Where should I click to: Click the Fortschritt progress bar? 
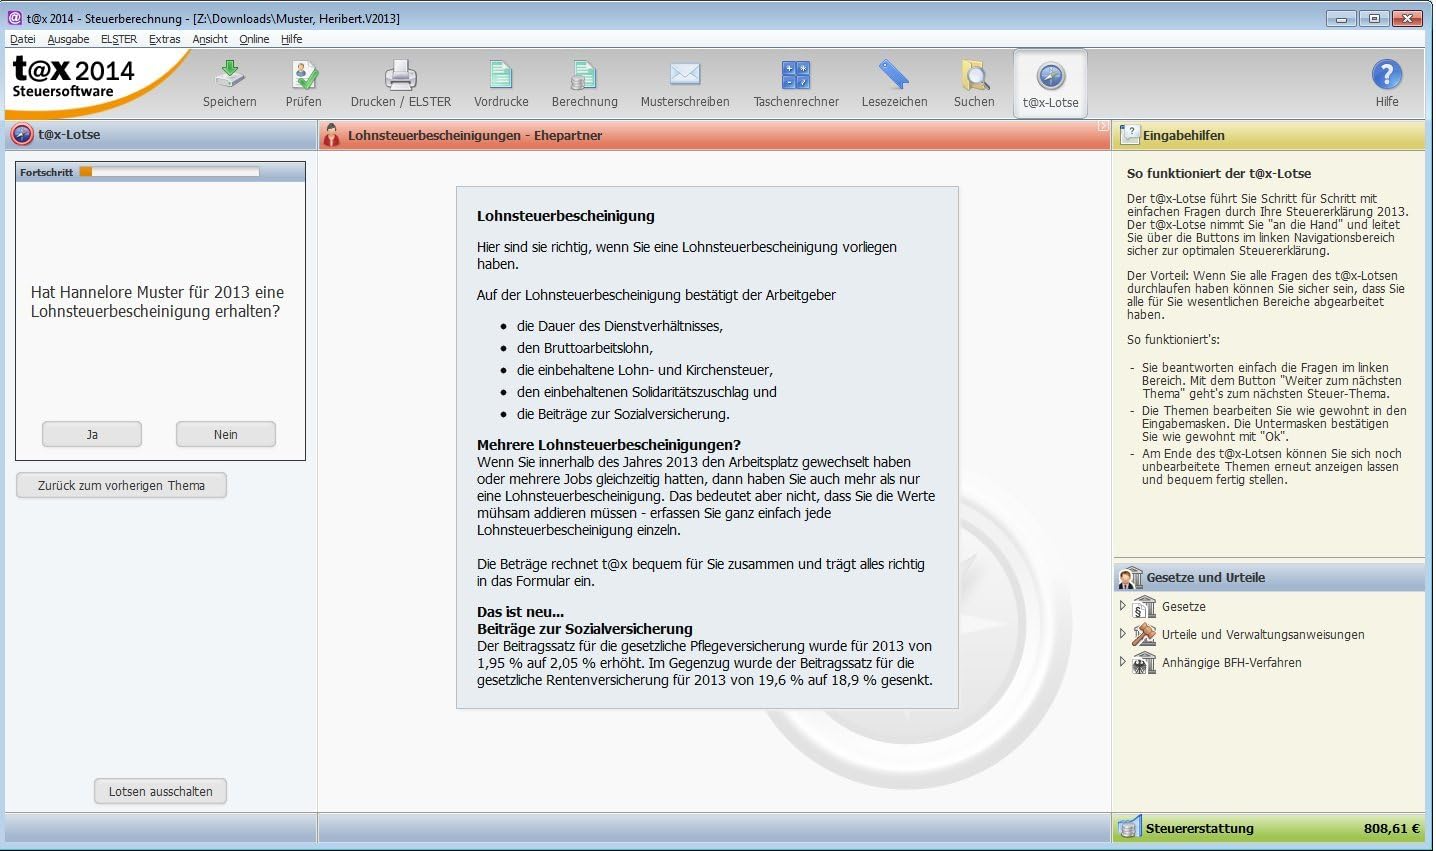coord(169,172)
